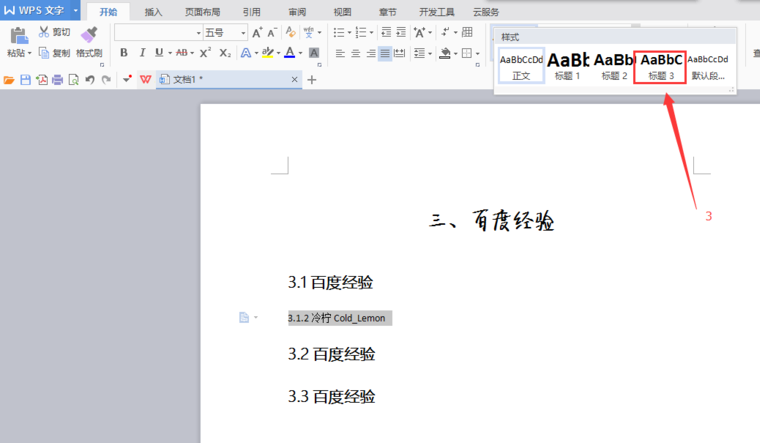Image resolution: width=760 pixels, height=443 pixels.
Task: Expand underline style dropdown arrow
Action: (x=170, y=53)
